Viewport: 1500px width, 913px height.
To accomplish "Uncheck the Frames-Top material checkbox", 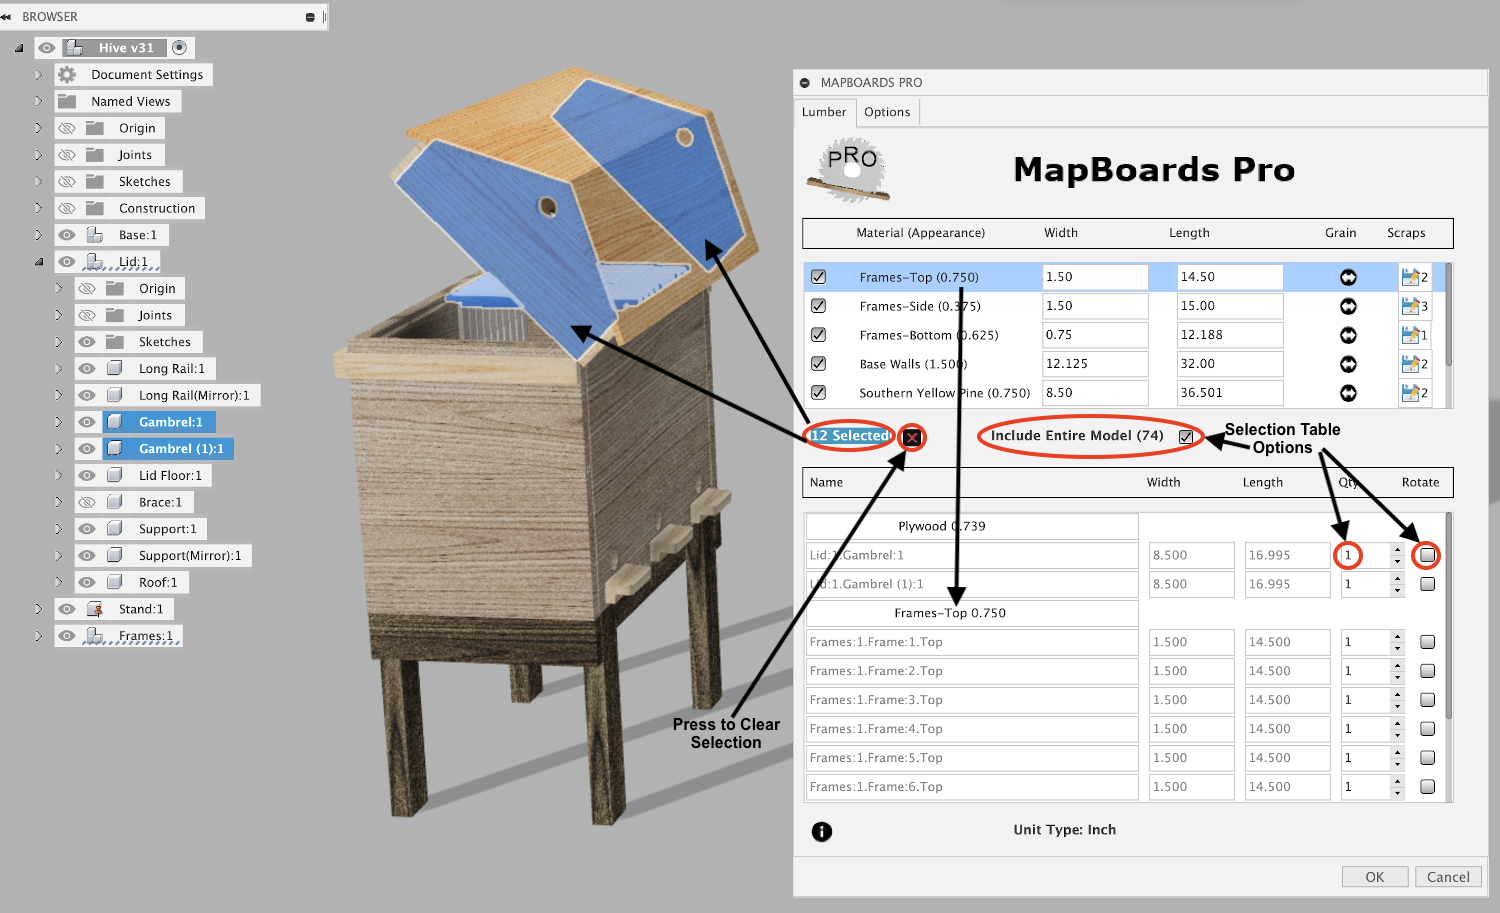I will (x=819, y=277).
